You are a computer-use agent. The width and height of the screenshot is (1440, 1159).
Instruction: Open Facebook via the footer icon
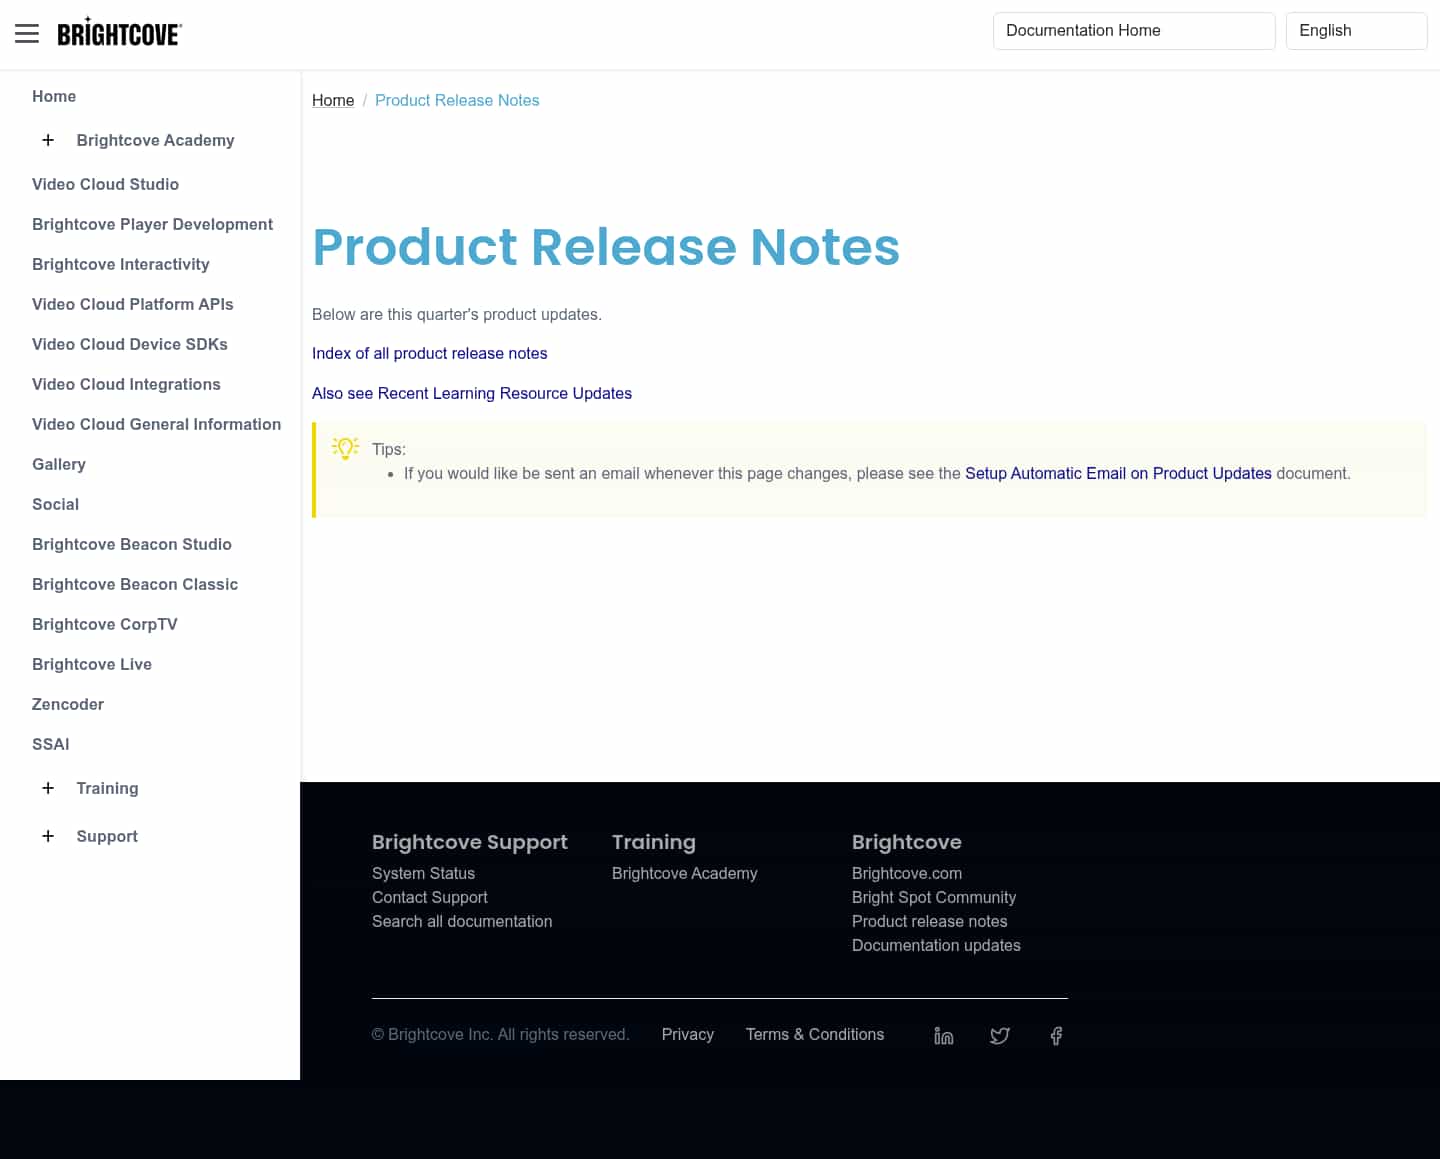[1056, 1036]
